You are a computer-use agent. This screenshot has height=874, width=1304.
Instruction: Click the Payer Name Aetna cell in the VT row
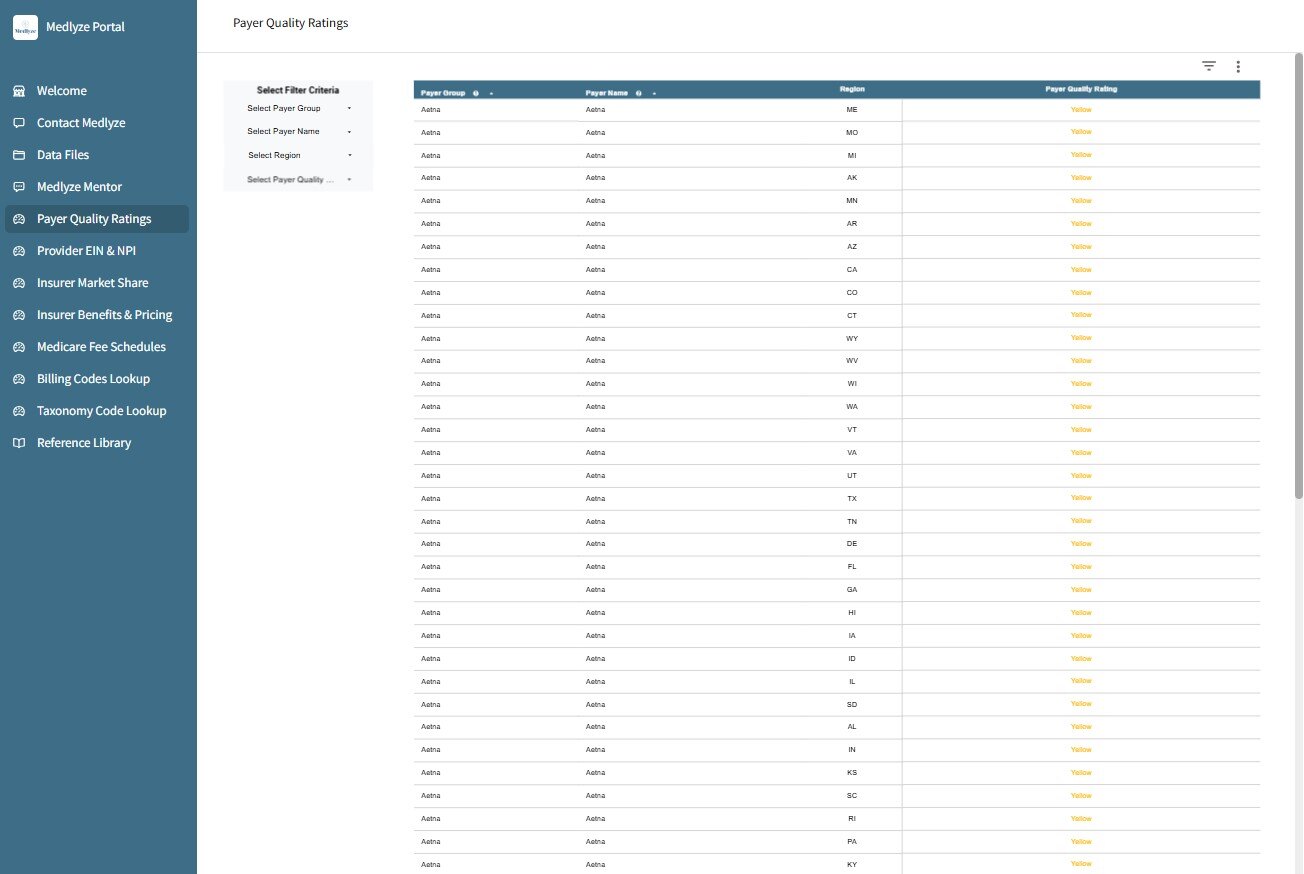coord(596,430)
